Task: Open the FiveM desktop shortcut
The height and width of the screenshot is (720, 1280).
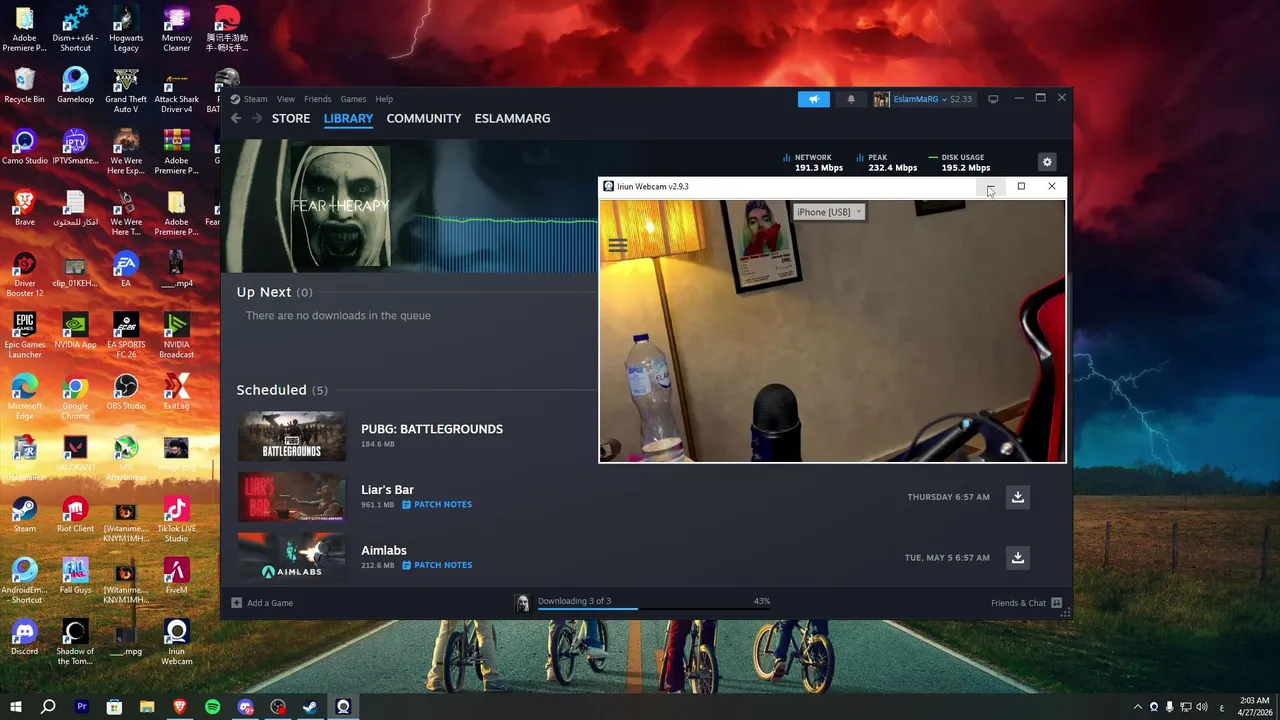Action: (x=177, y=576)
